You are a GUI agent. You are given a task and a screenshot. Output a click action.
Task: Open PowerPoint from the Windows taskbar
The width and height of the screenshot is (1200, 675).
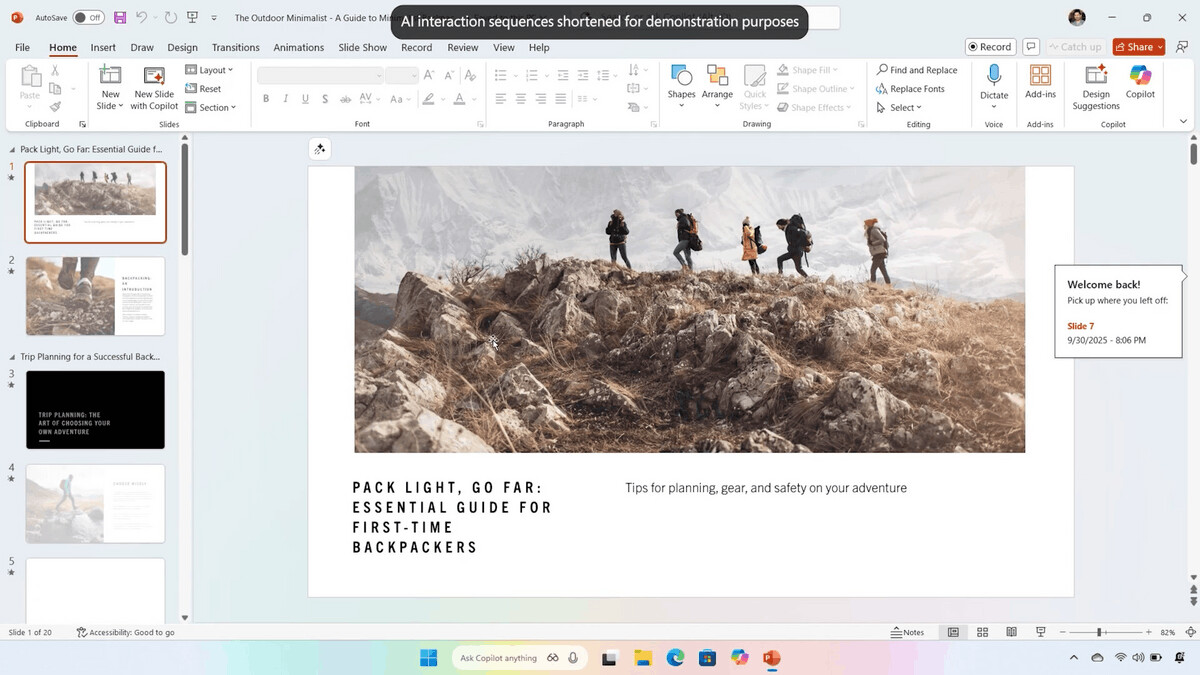tap(771, 657)
